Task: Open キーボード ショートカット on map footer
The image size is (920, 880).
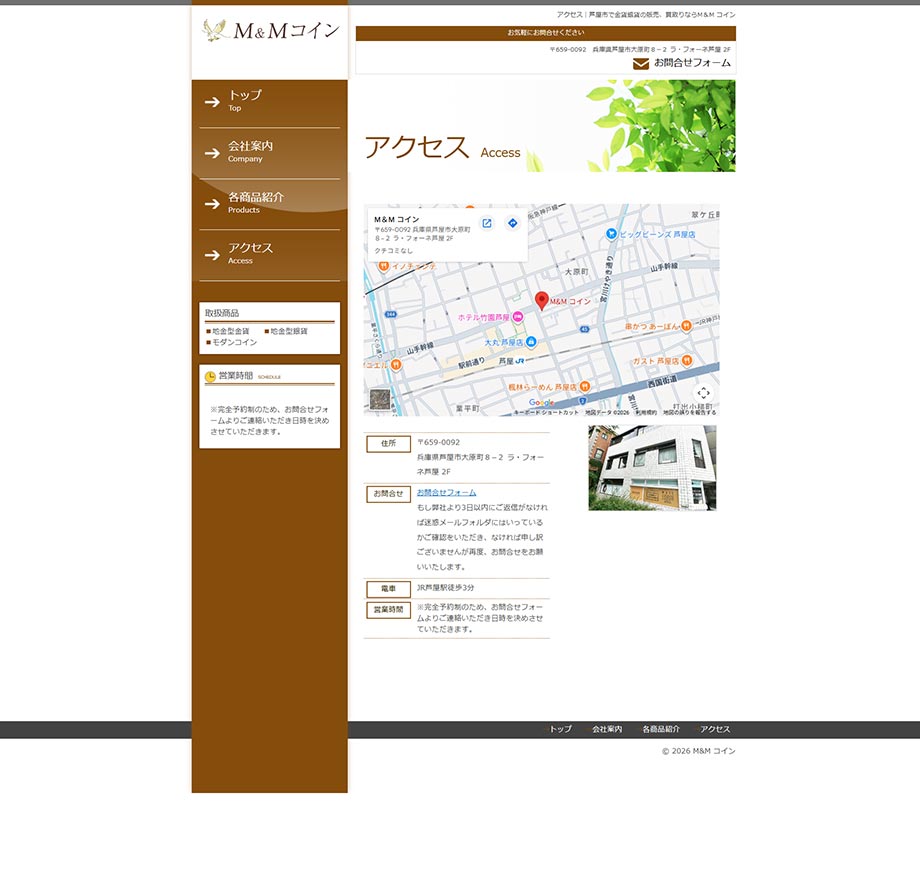Action: coord(546,412)
